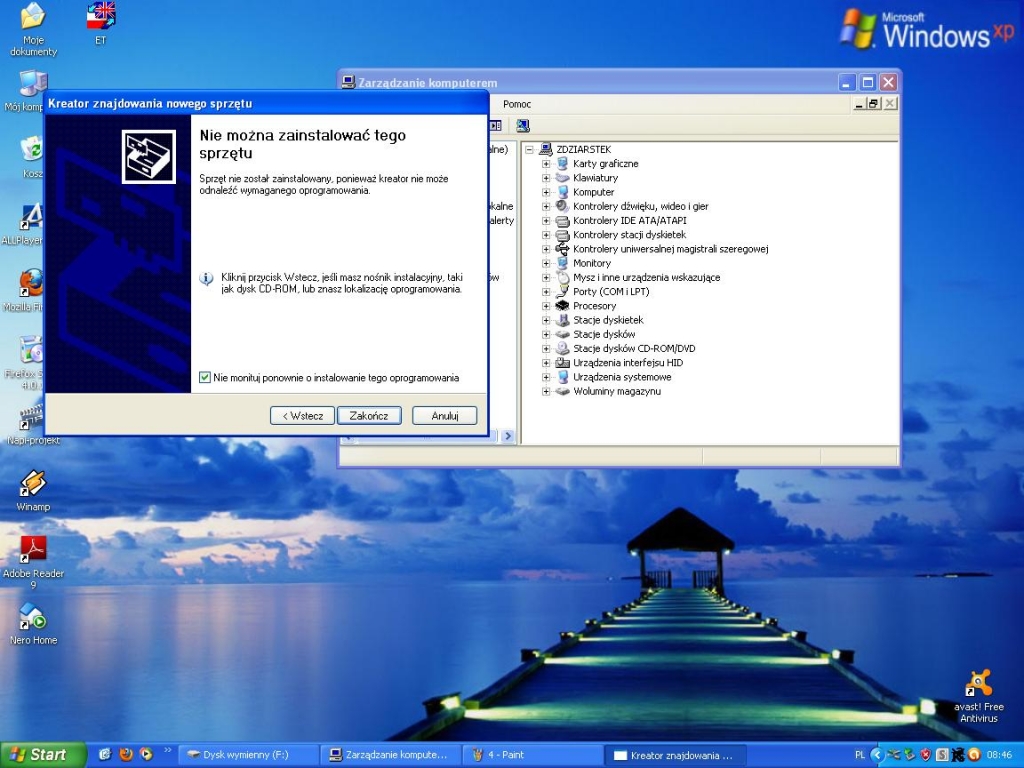This screenshot has height=768, width=1024.
Task: Expand Kontrolery uniwersalnej magistrali szeregowej node
Action: click(x=546, y=249)
